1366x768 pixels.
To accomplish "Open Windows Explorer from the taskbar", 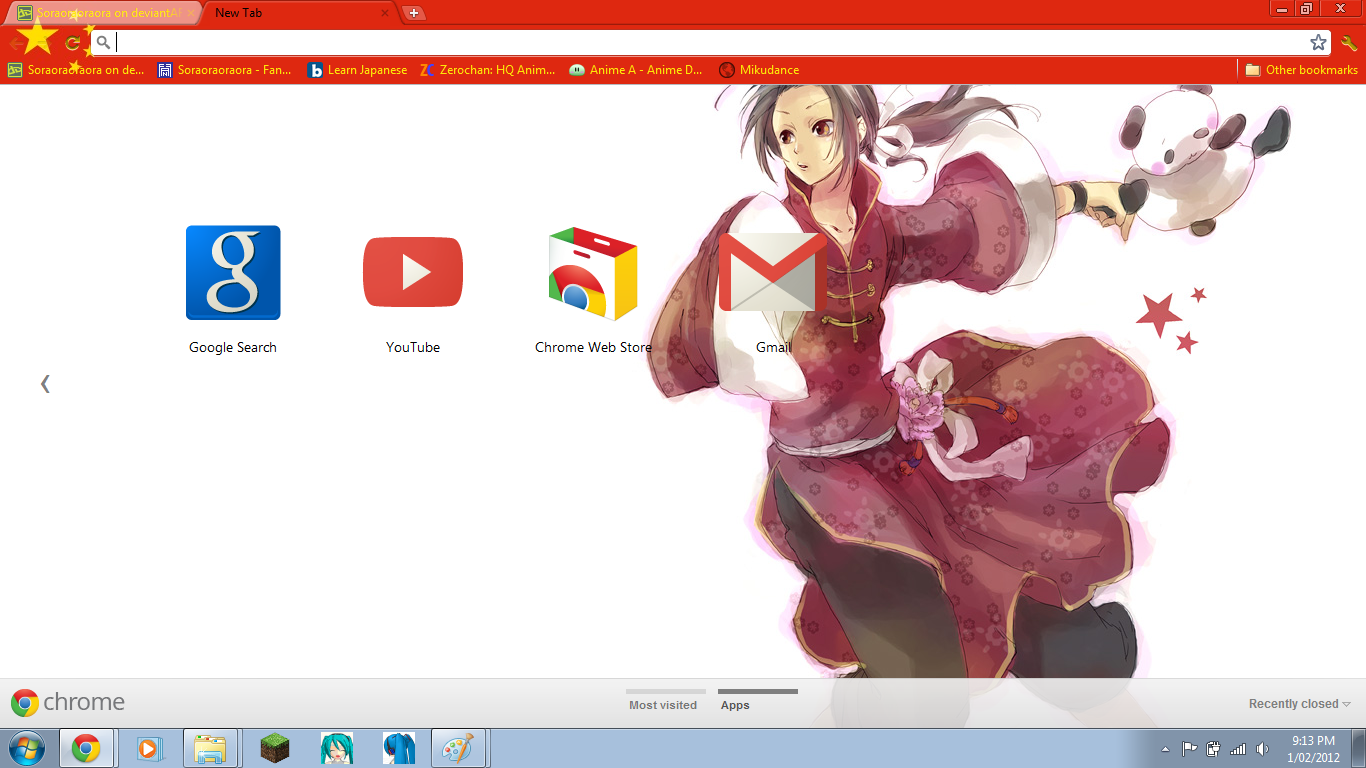I will 210,748.
